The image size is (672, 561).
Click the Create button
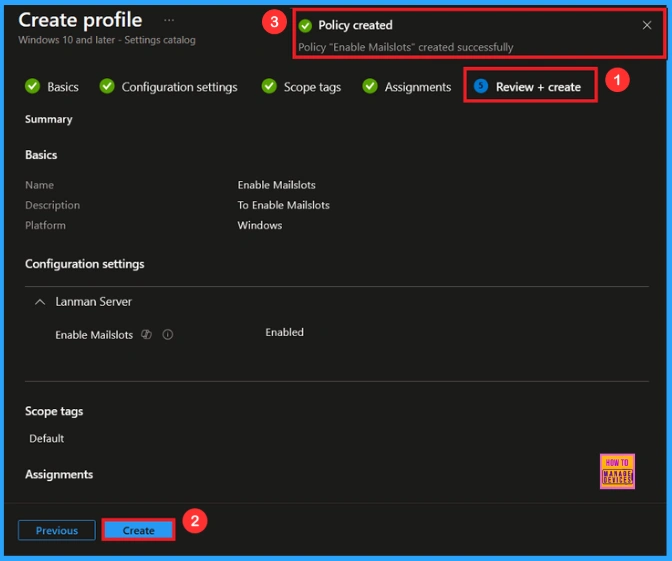(139, 530)
